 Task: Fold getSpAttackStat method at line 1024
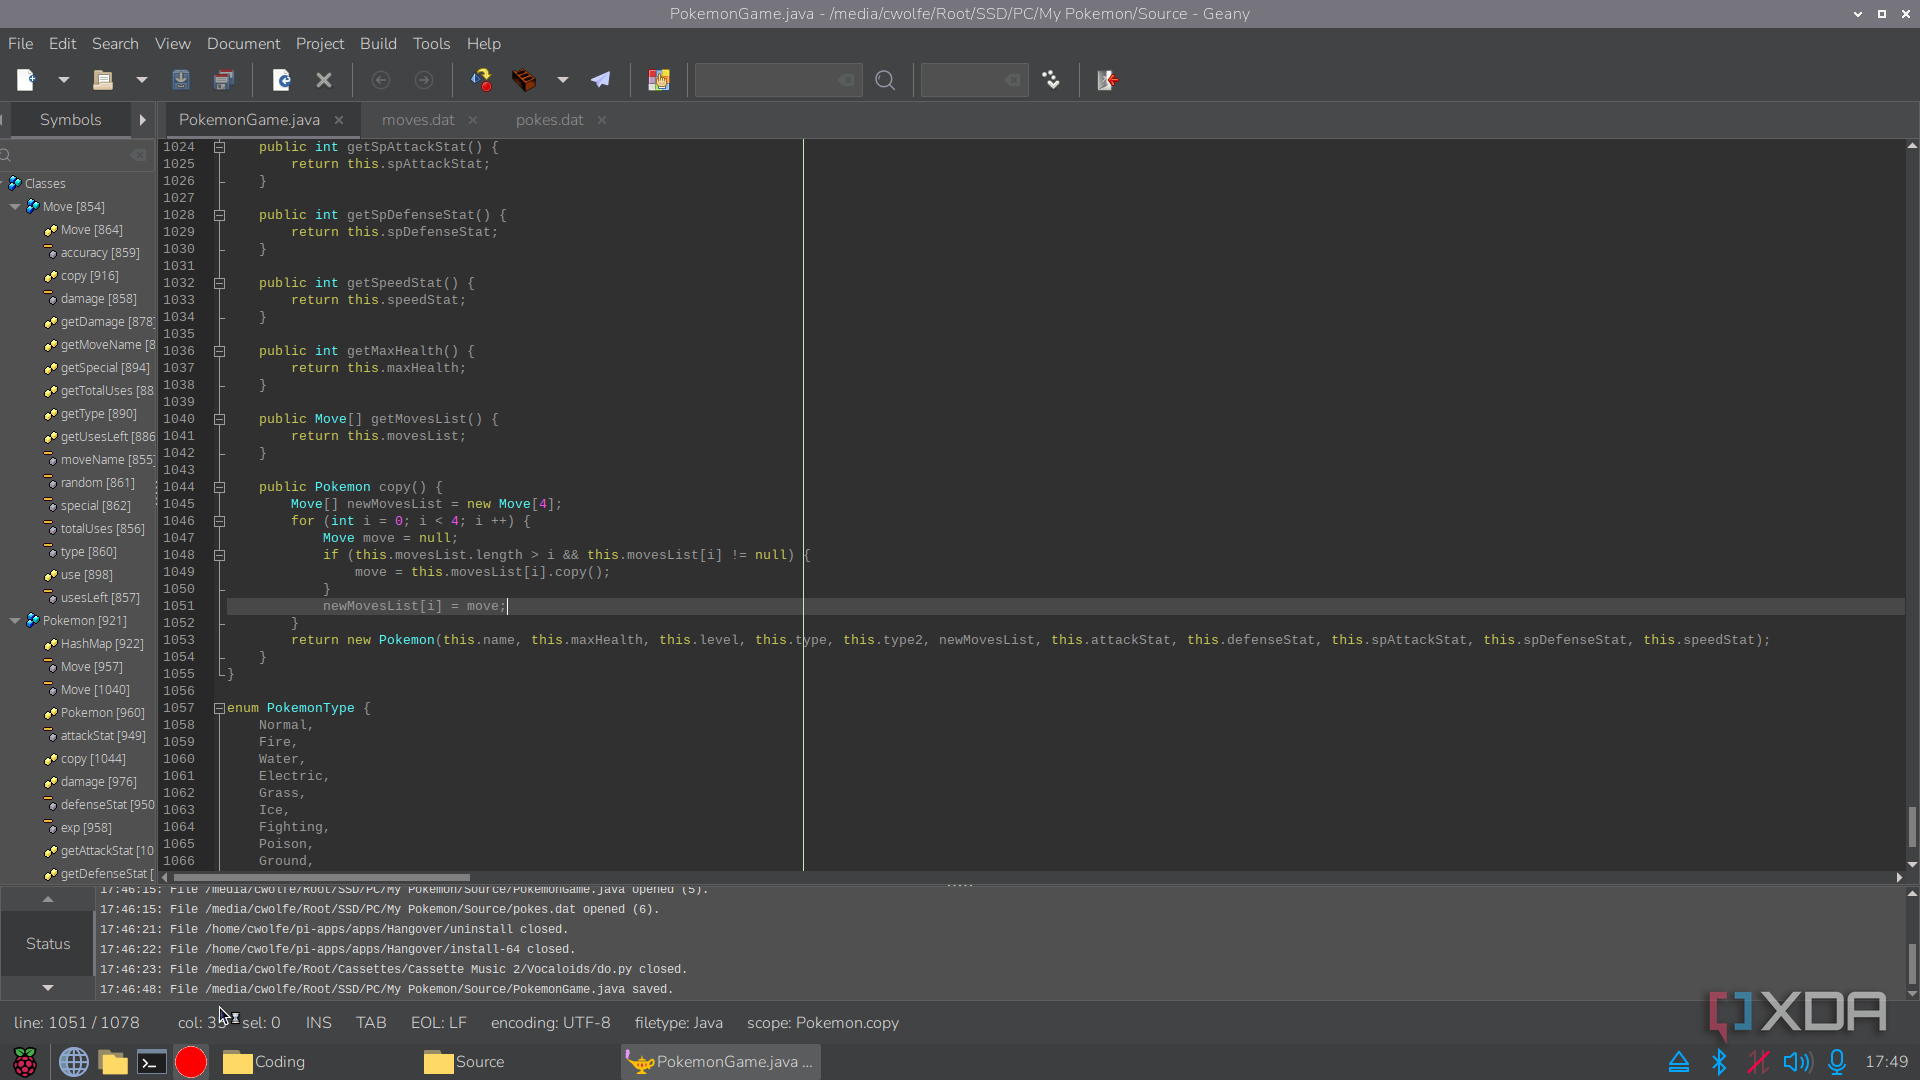219,147
